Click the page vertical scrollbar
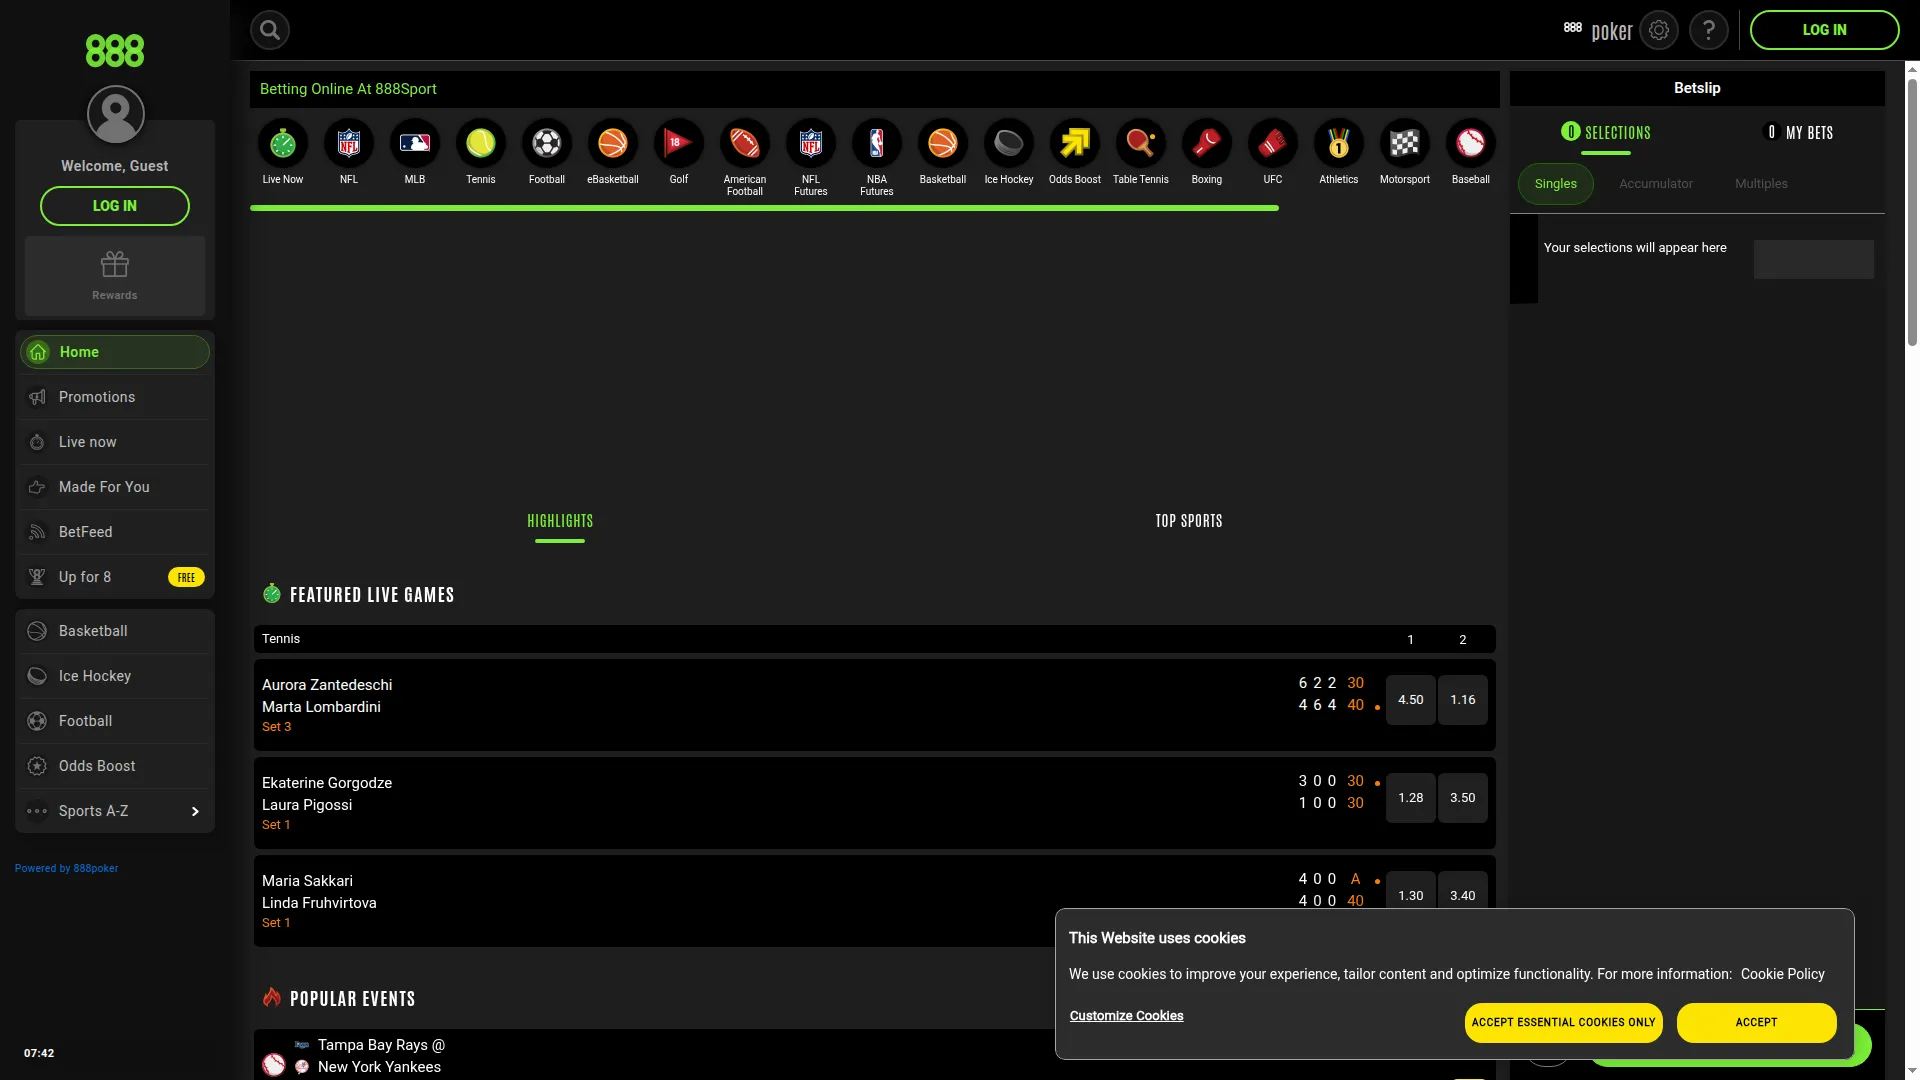 click(x=1912, y=210)
